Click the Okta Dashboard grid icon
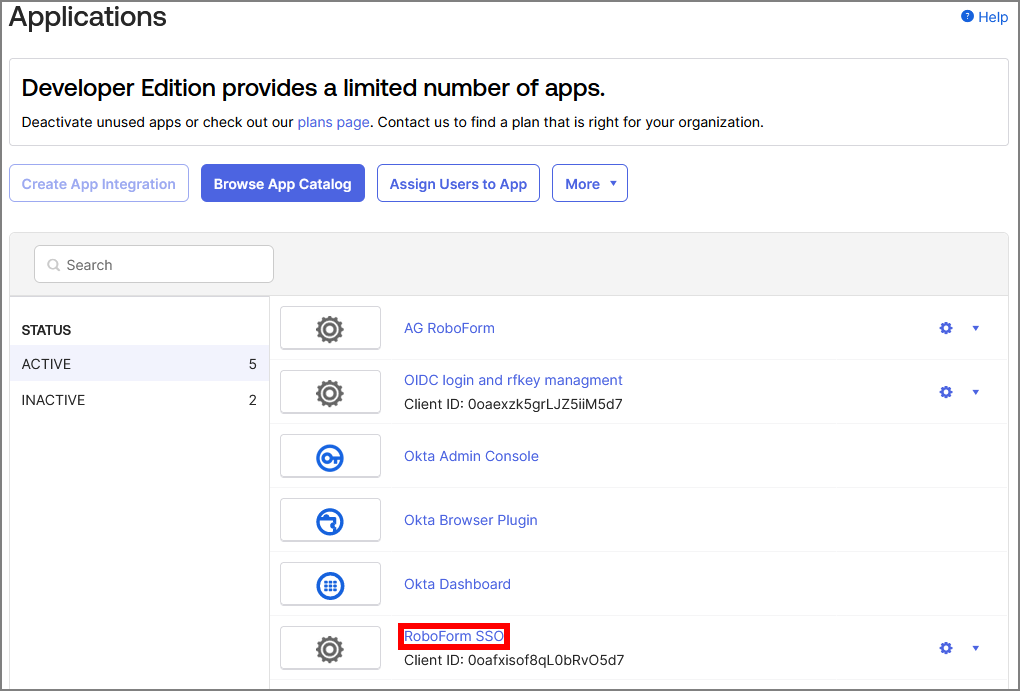This screenshot has height=691, width=1020. click(330, 585)
